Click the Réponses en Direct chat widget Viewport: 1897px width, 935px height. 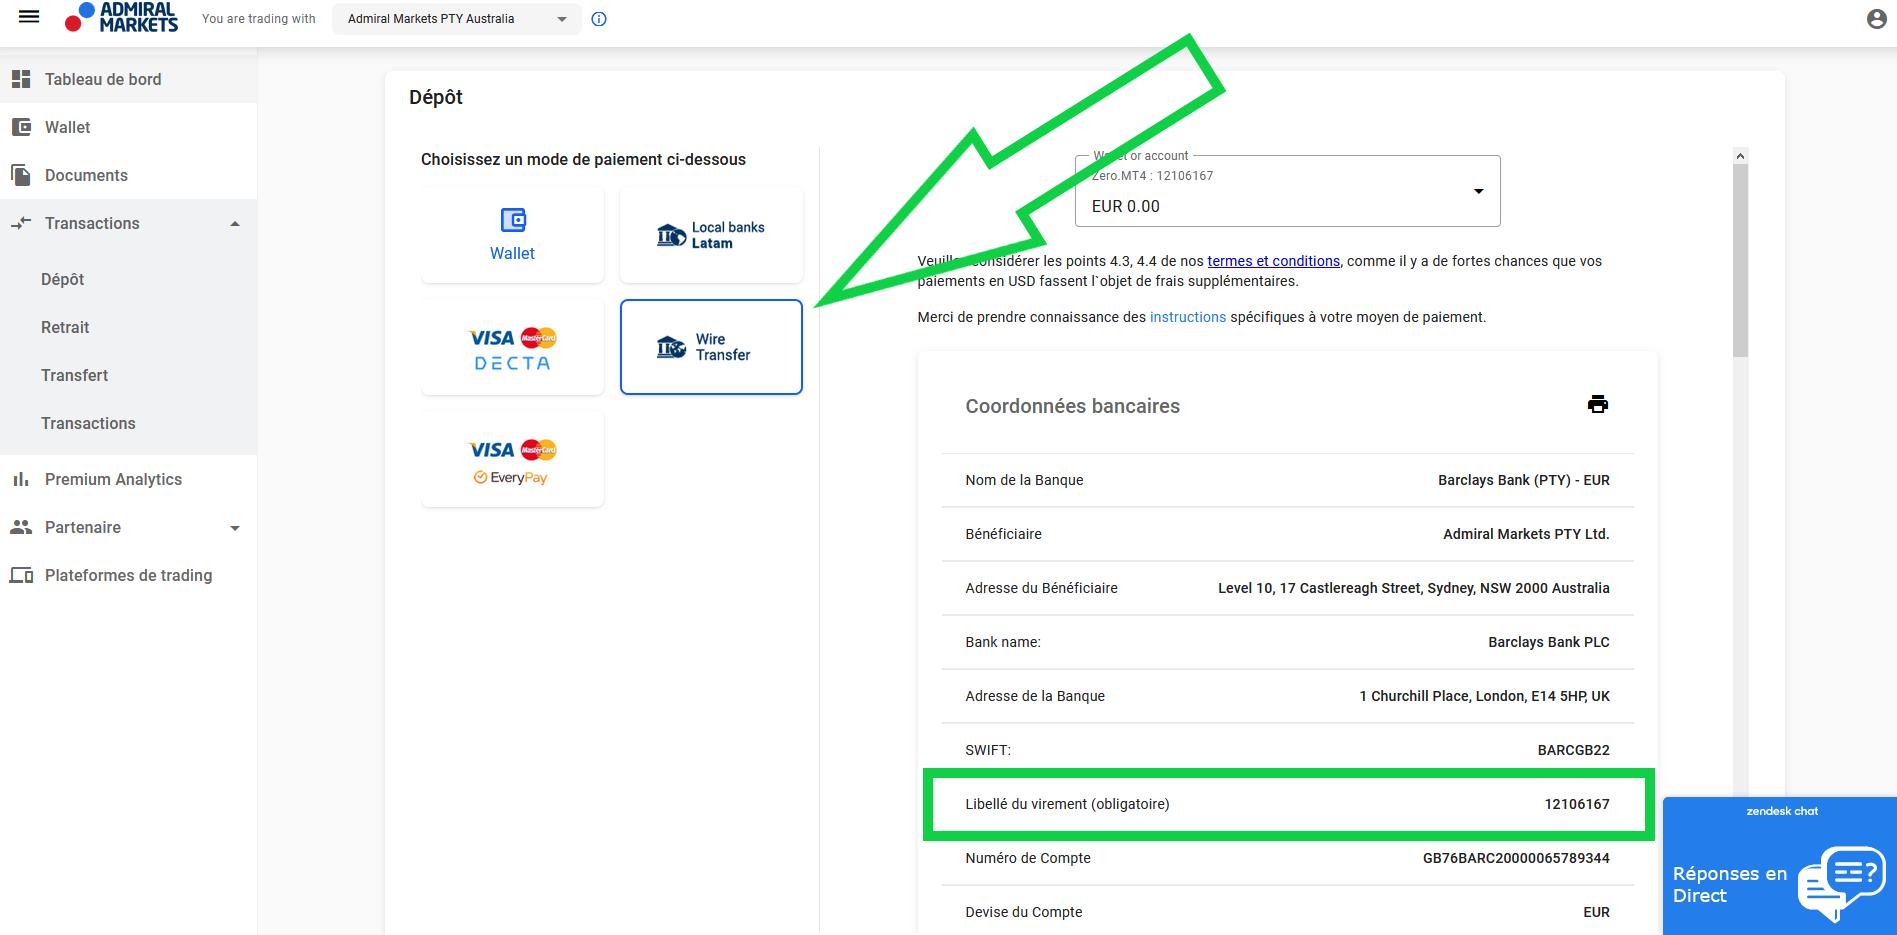coord(1780,866)
